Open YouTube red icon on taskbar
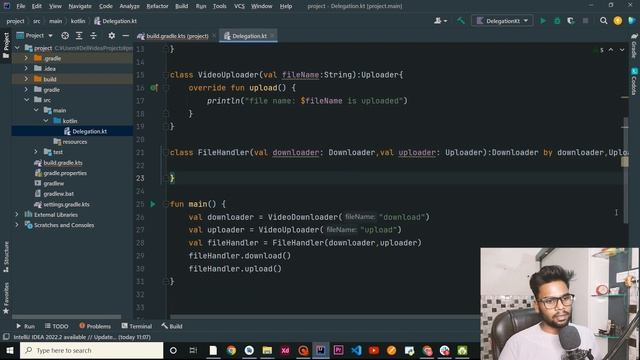The image size is (640, 360). click(374, 351)
